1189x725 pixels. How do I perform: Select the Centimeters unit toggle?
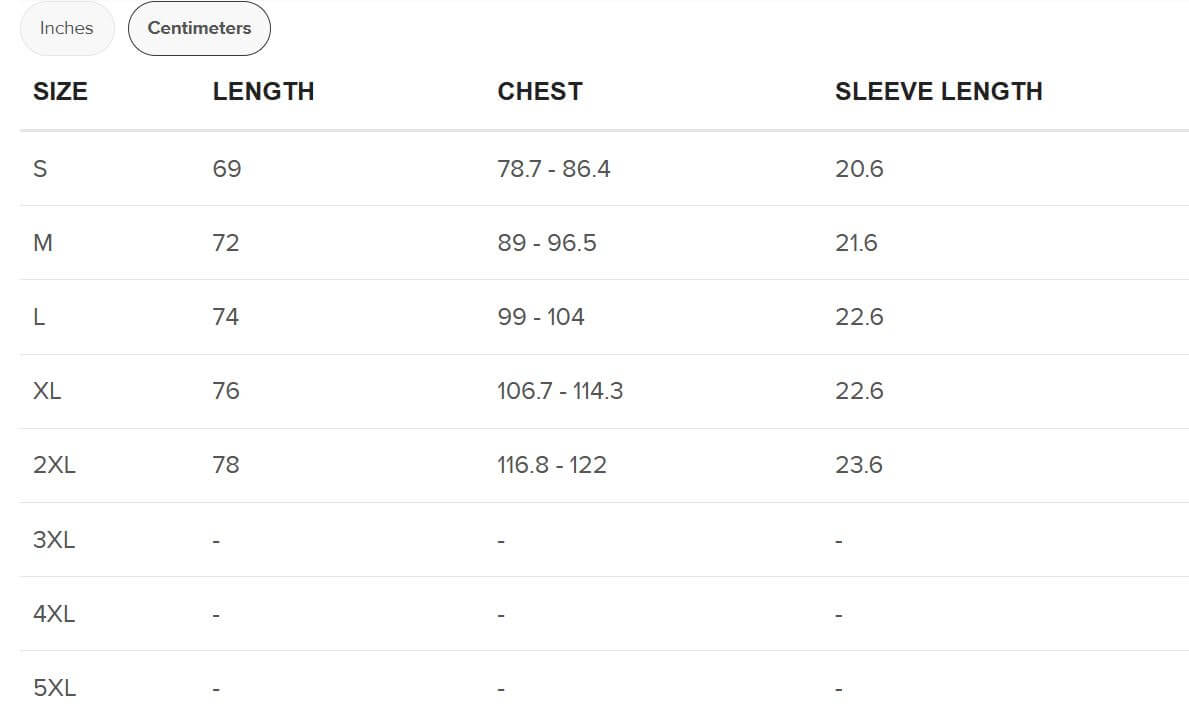coord(199,28)
